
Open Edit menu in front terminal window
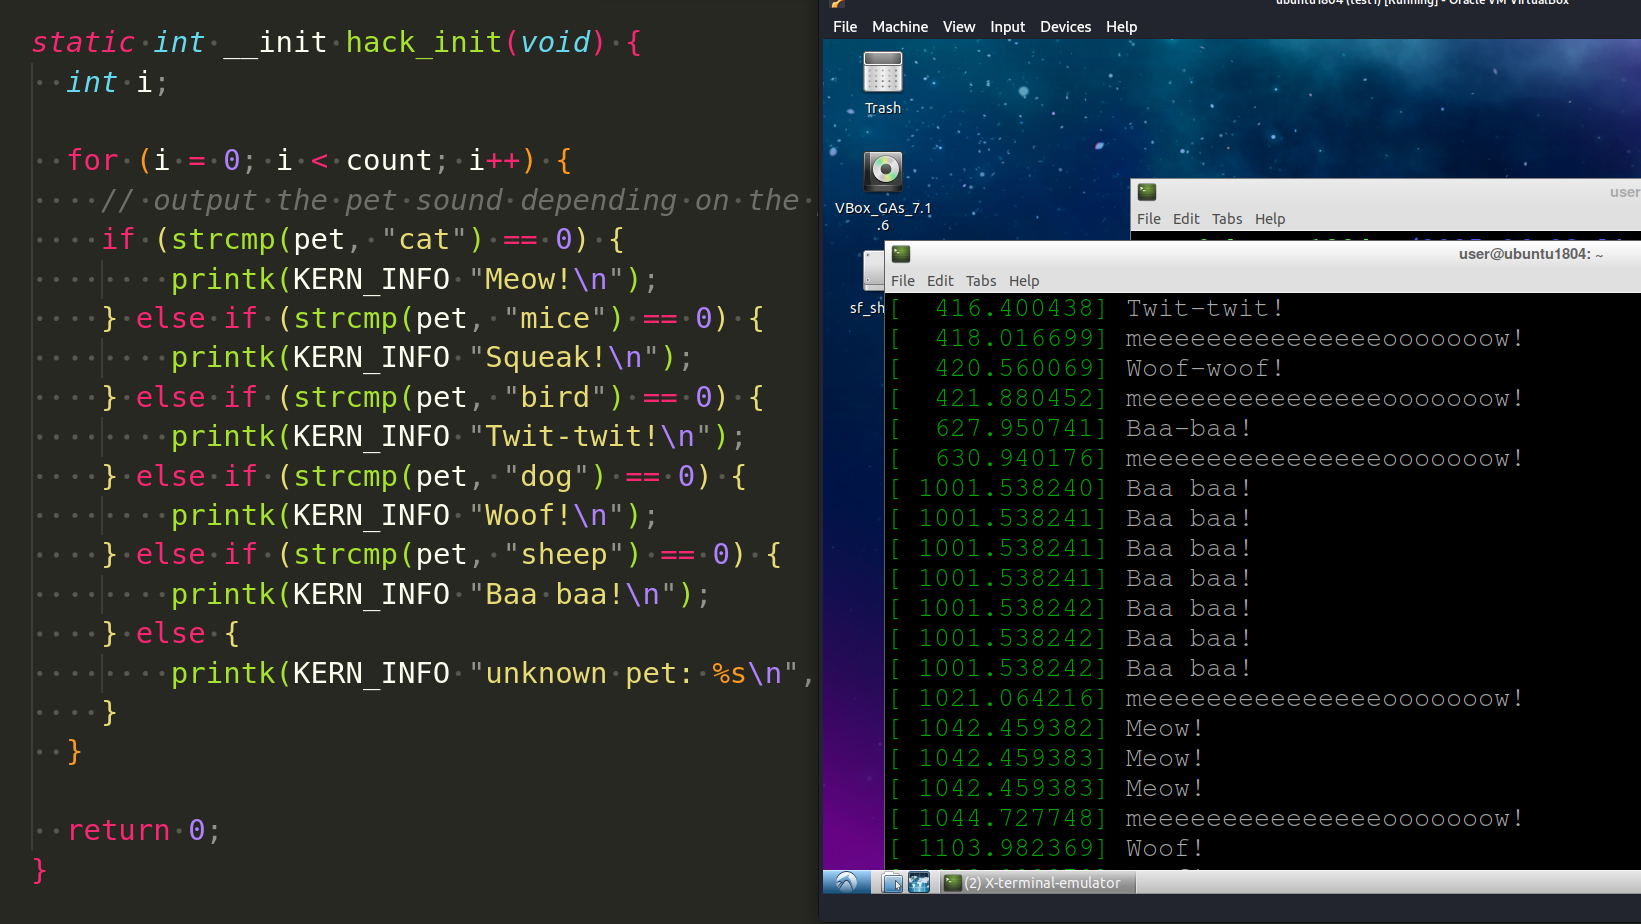[x=940, y=281]
